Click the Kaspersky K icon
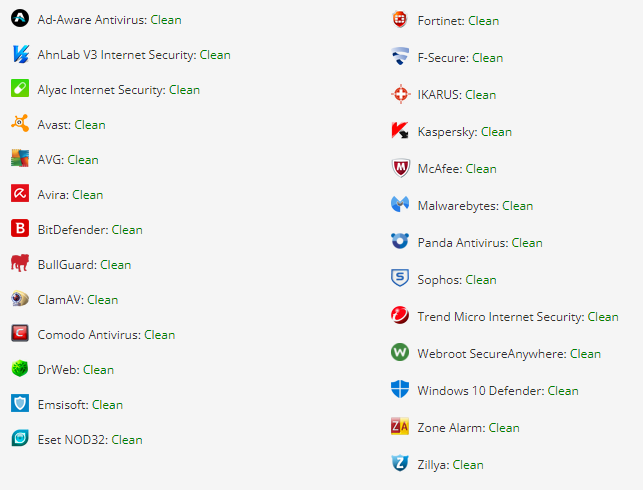 tap(400, 130)
